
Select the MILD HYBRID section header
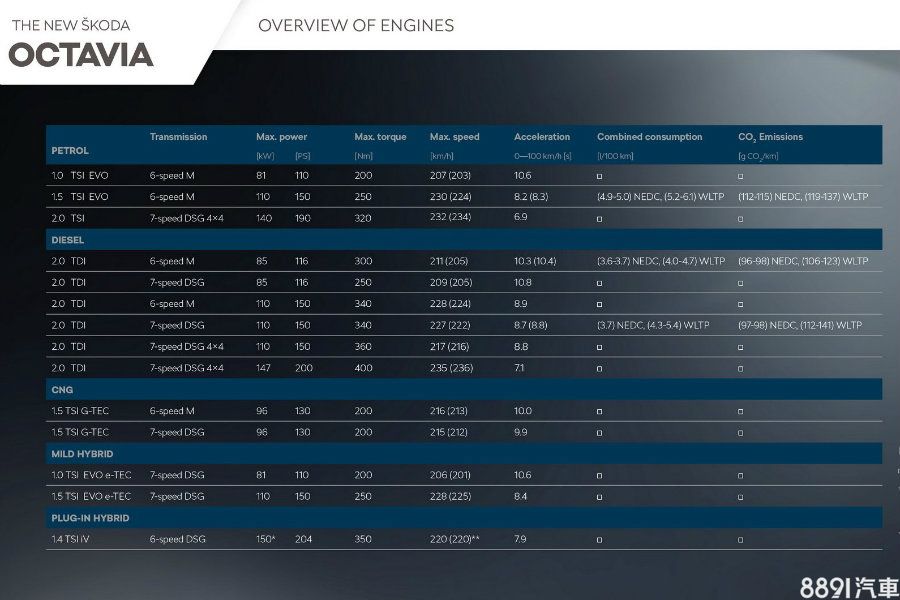pyautogui.click(x=81, y=454)
